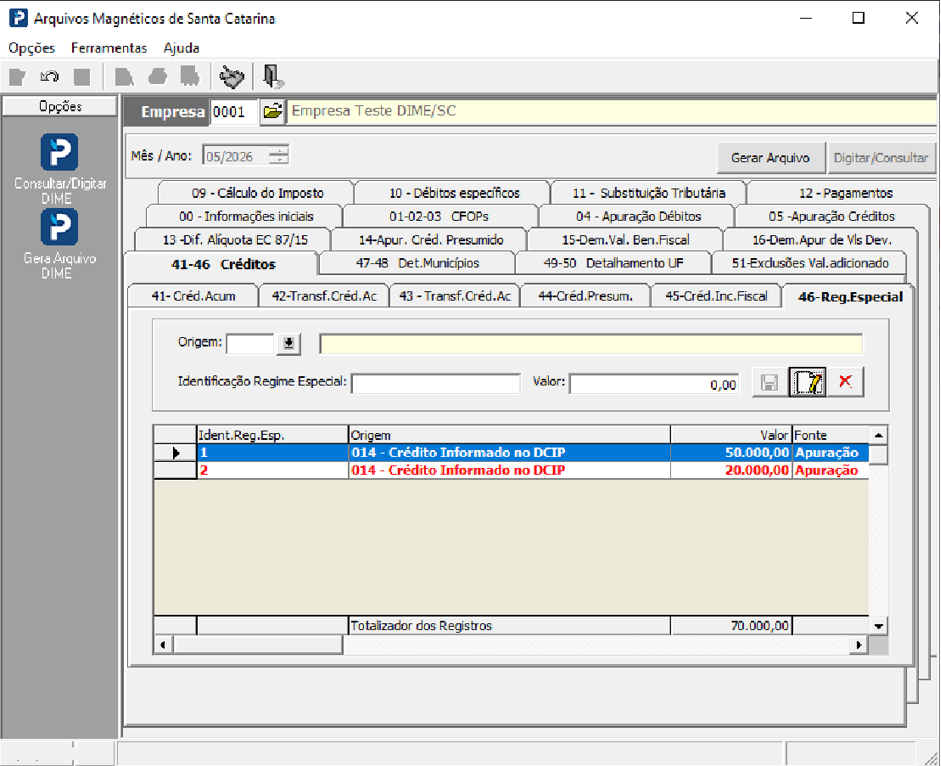This screenshot has width=941, height=766.
Task: Open Gera Arquivo DIME from the sidebar
Action: 59,244
